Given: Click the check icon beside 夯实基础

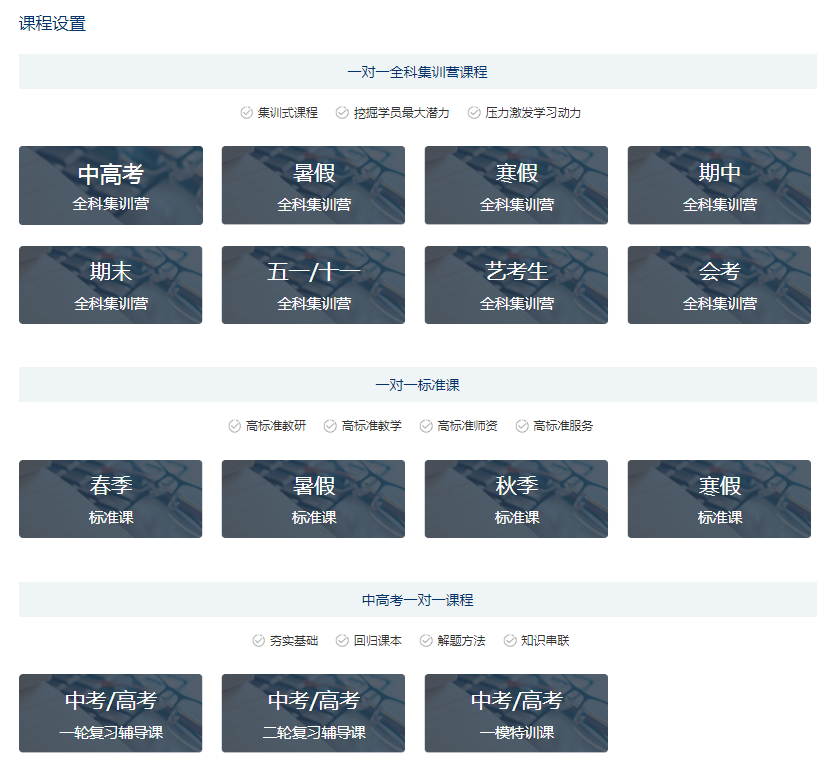Looking at the screenshot, I should tap(259, 641).
